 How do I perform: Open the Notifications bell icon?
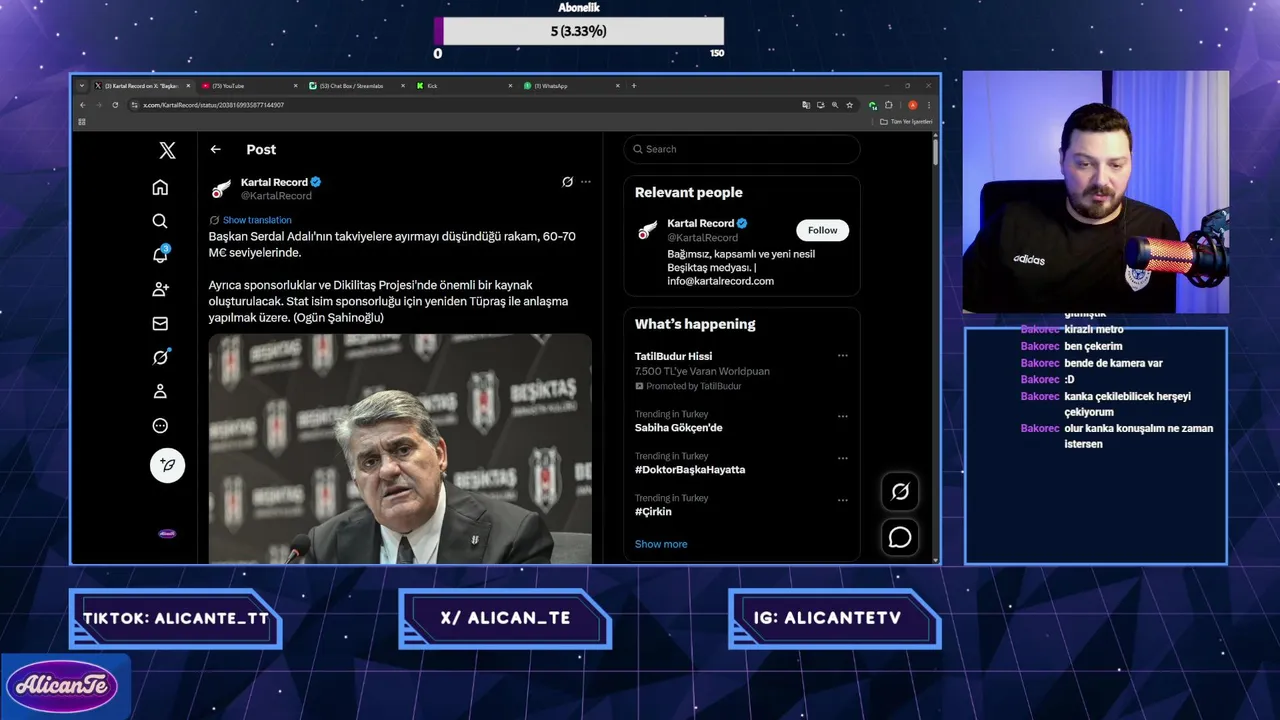coord(160,255)
